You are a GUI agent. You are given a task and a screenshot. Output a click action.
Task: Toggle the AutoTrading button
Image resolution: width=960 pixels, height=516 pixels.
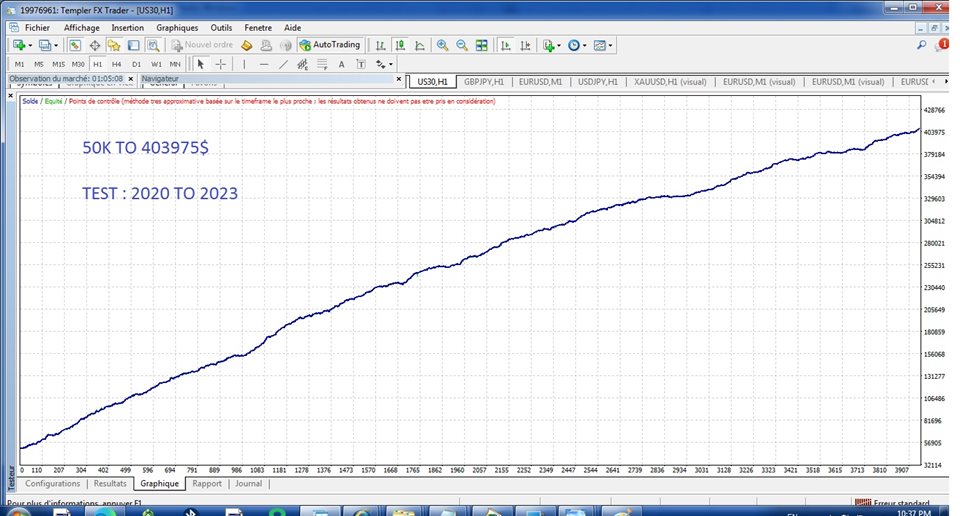[329, 45]
